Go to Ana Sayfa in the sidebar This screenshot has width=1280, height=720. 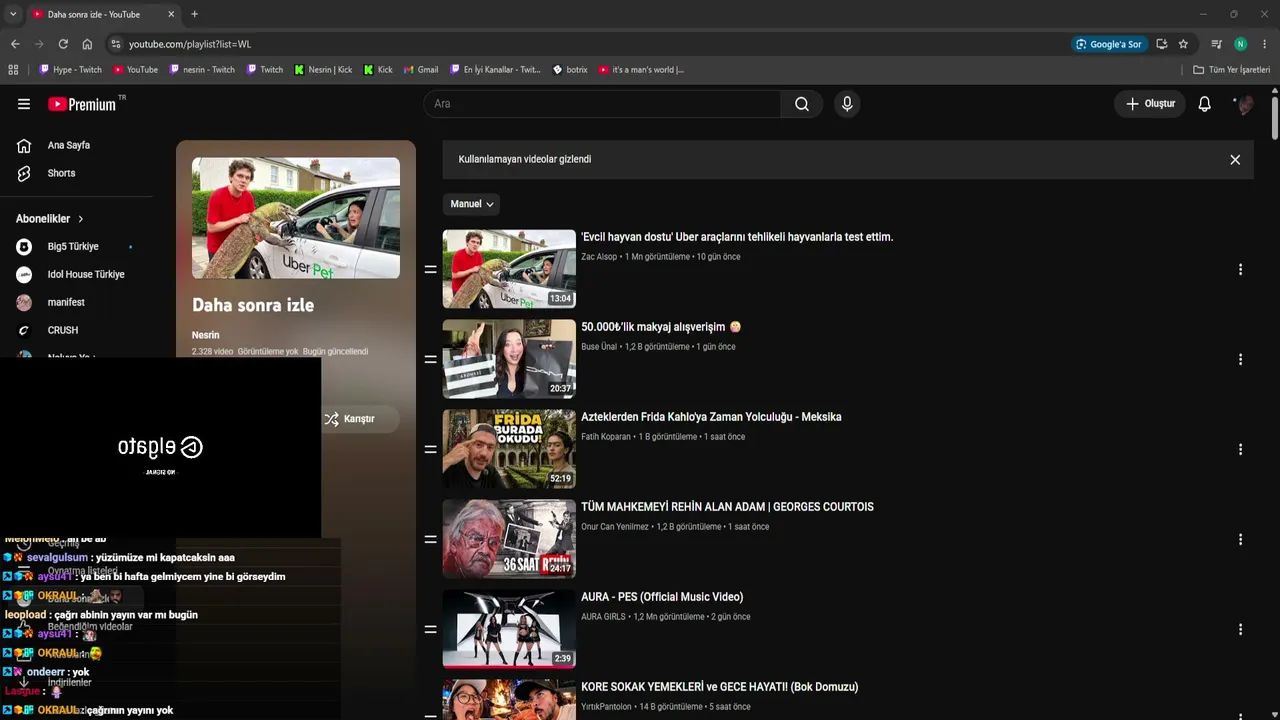click(x=68, y=146)
